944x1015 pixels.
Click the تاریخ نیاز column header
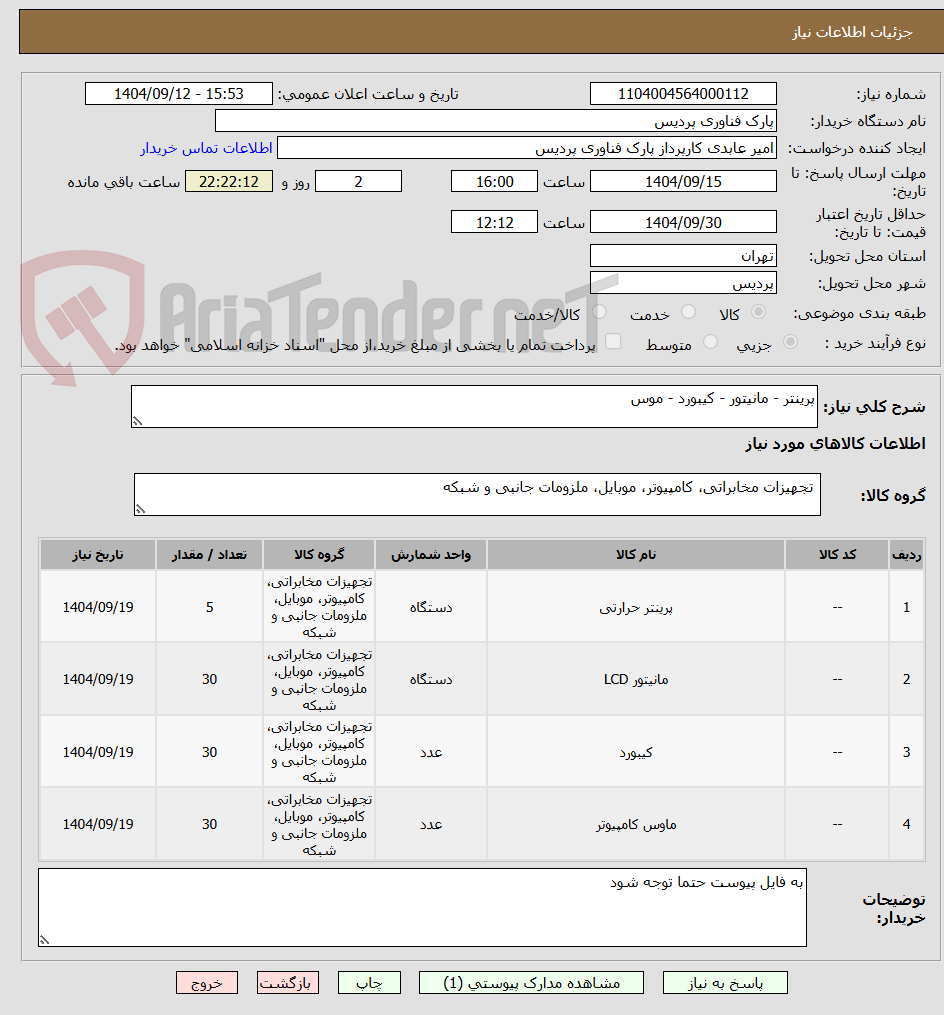(98, 555)
